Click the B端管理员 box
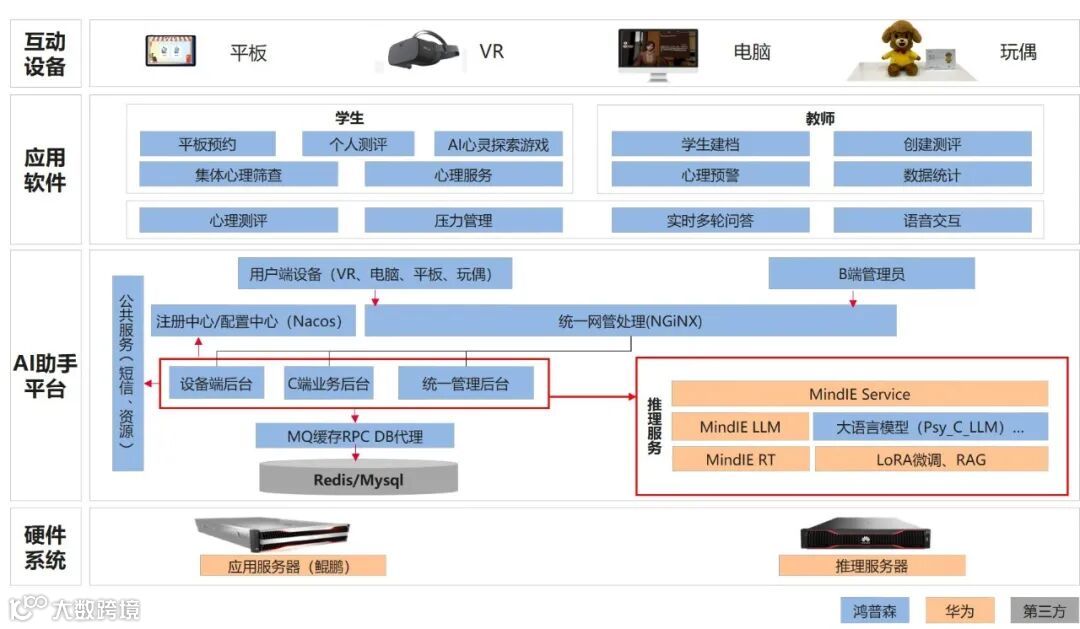1080x629 pixels. tap(871, 274)
